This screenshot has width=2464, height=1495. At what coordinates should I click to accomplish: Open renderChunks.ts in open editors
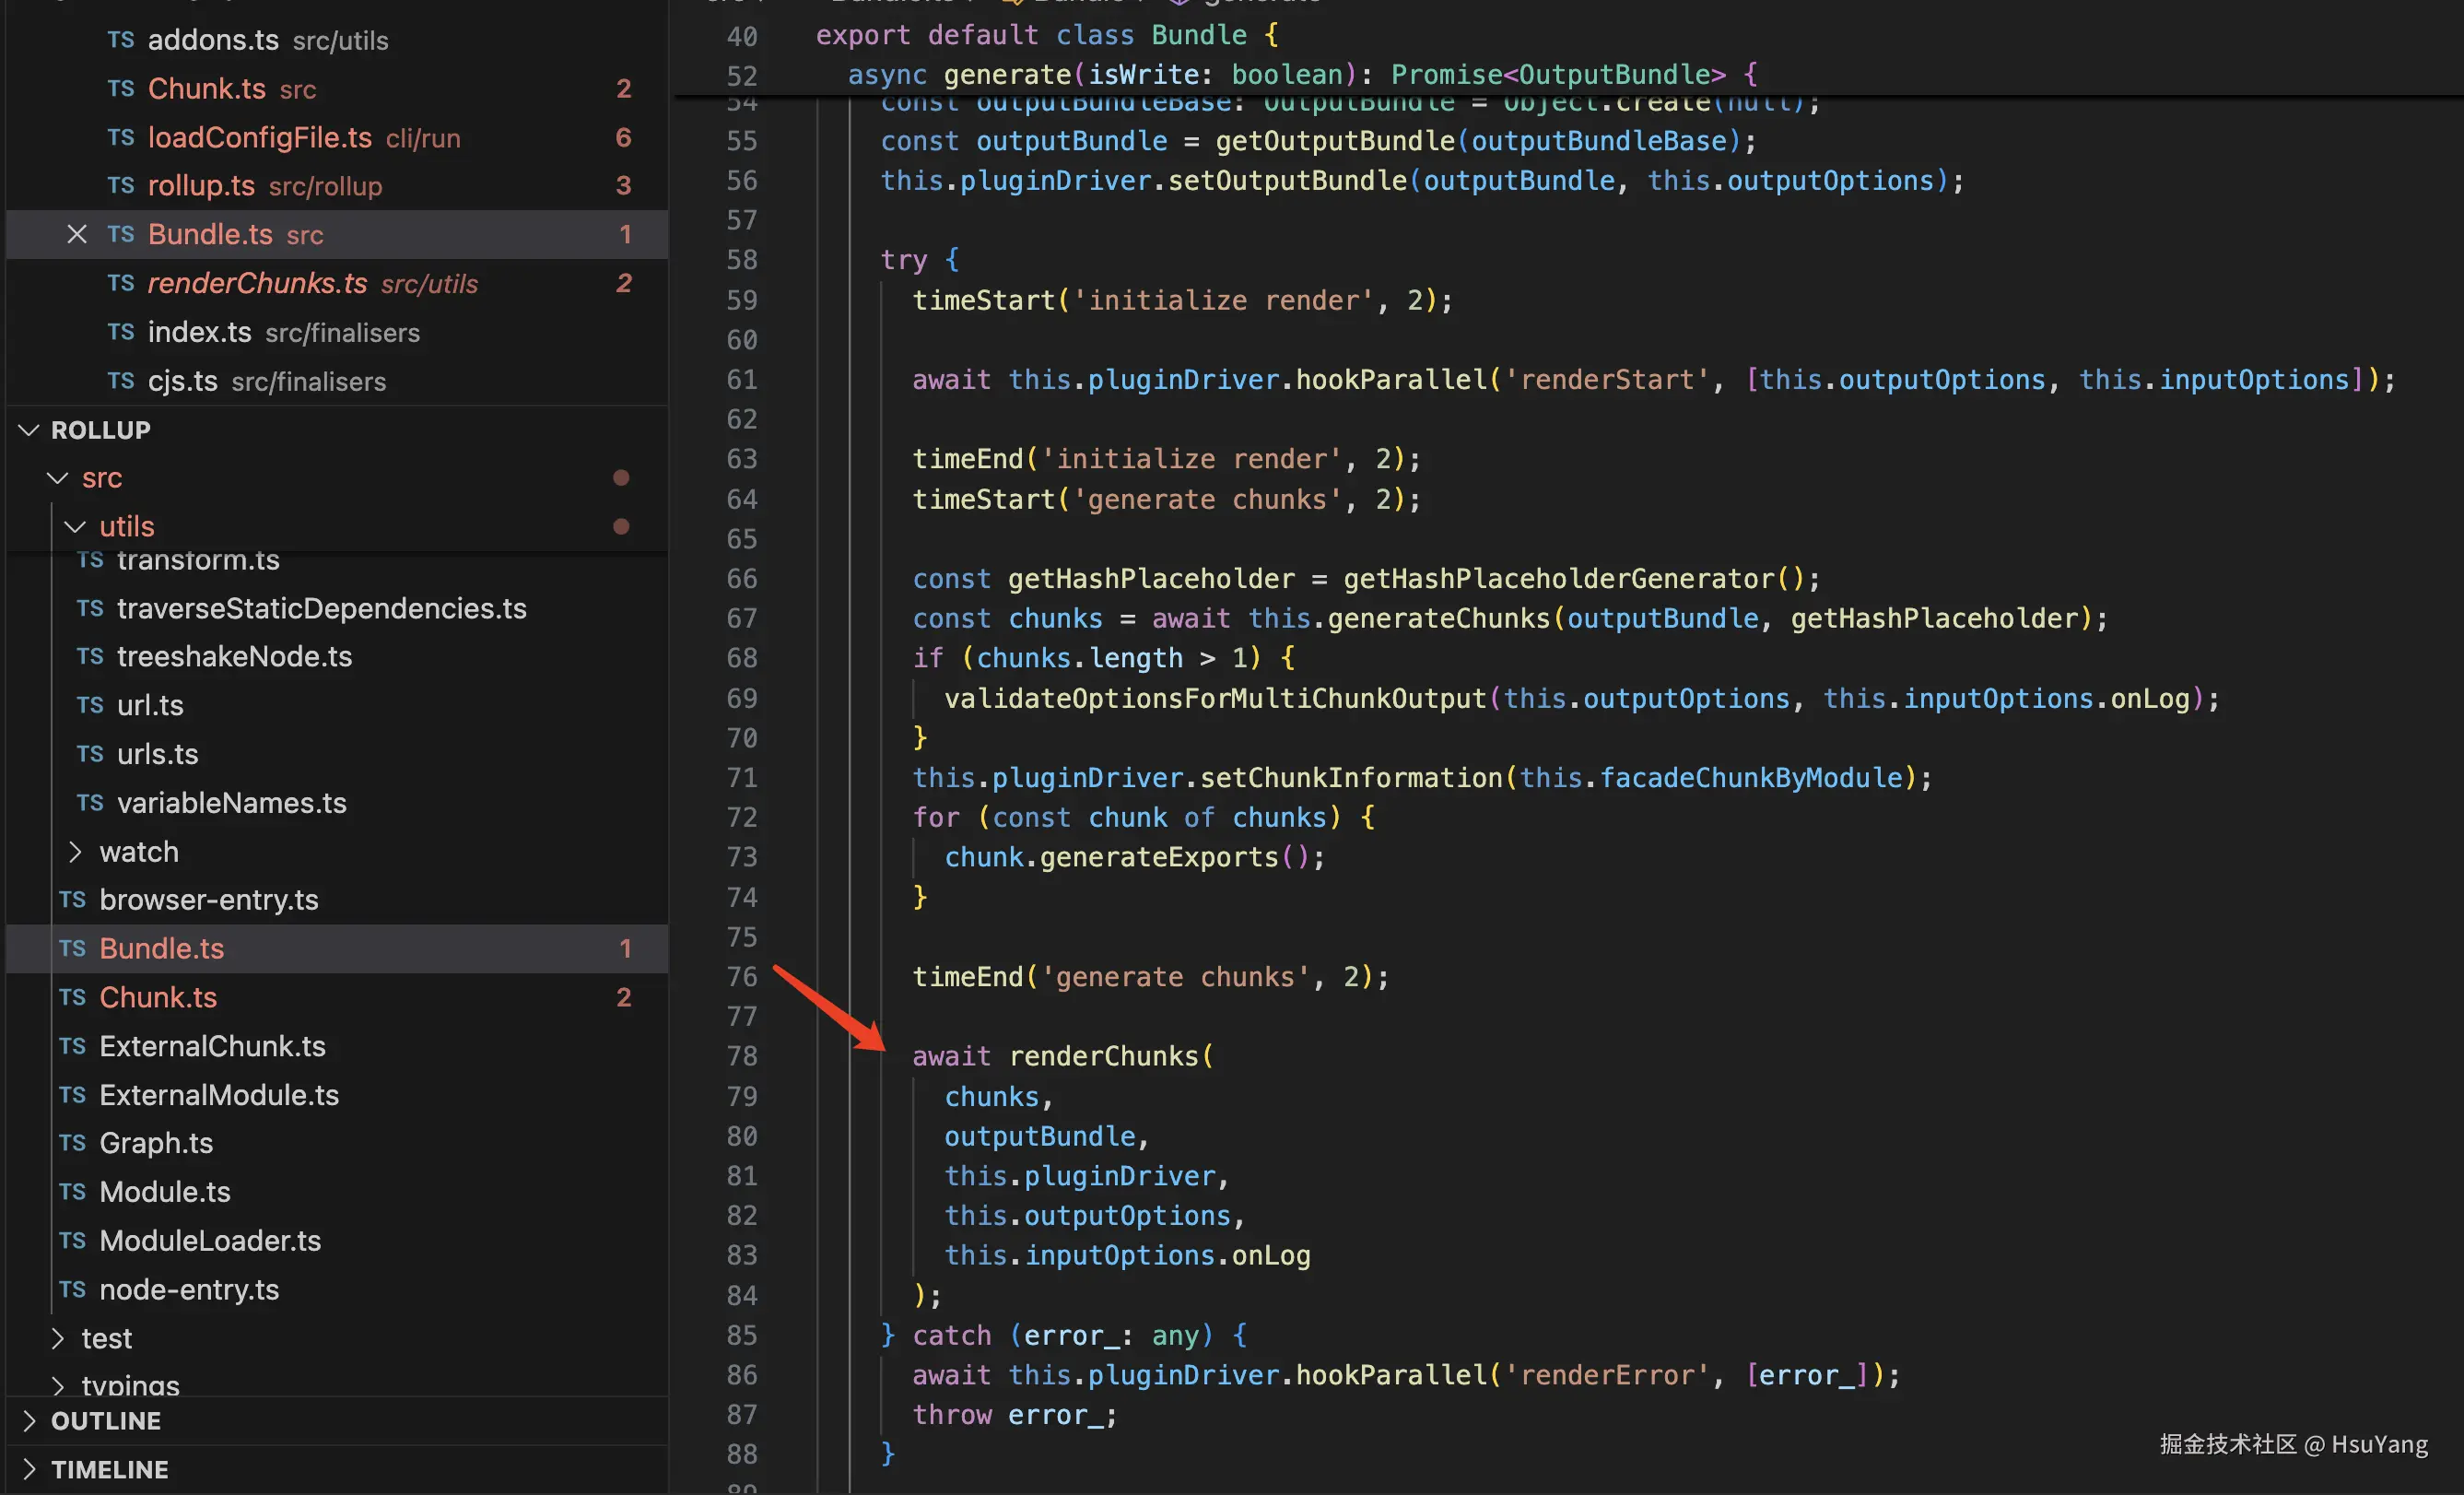coord(257,283)
